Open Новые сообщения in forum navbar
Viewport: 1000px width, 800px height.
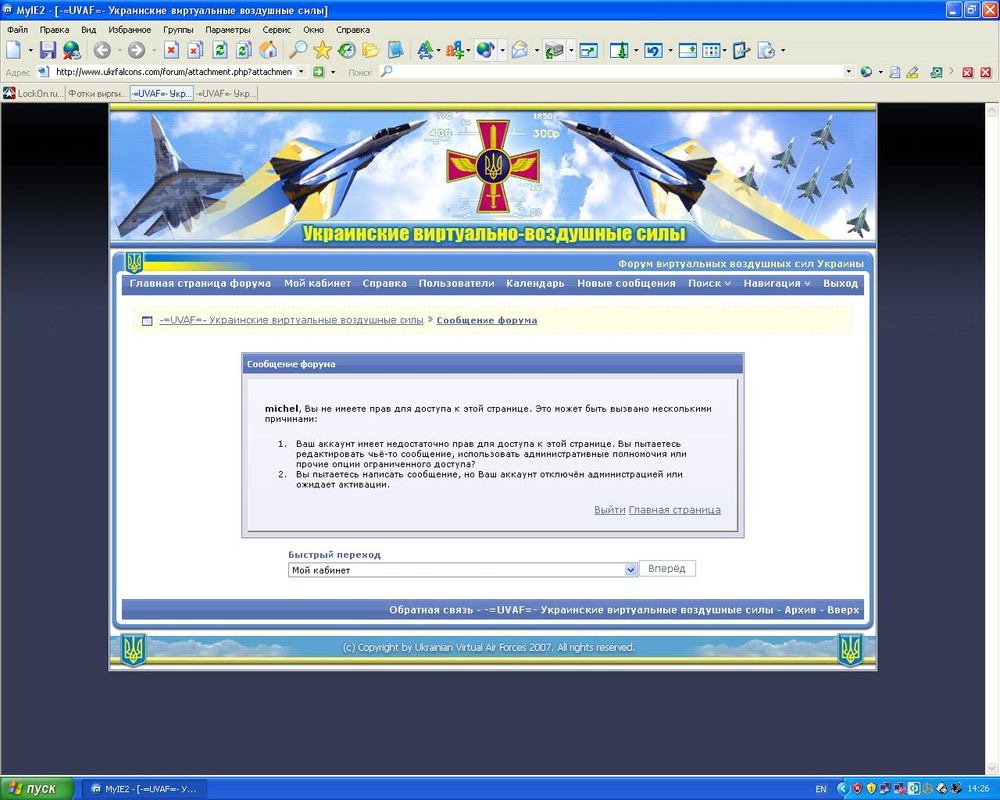pos(626,283)
